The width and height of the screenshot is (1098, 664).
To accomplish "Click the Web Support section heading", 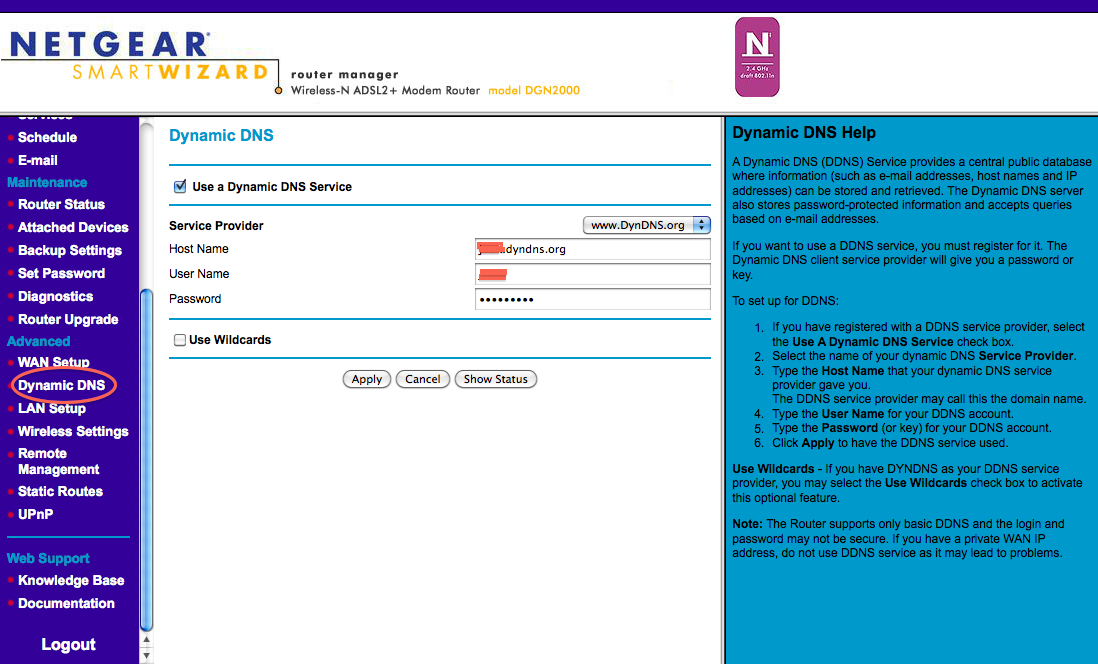I will (48, 558).
